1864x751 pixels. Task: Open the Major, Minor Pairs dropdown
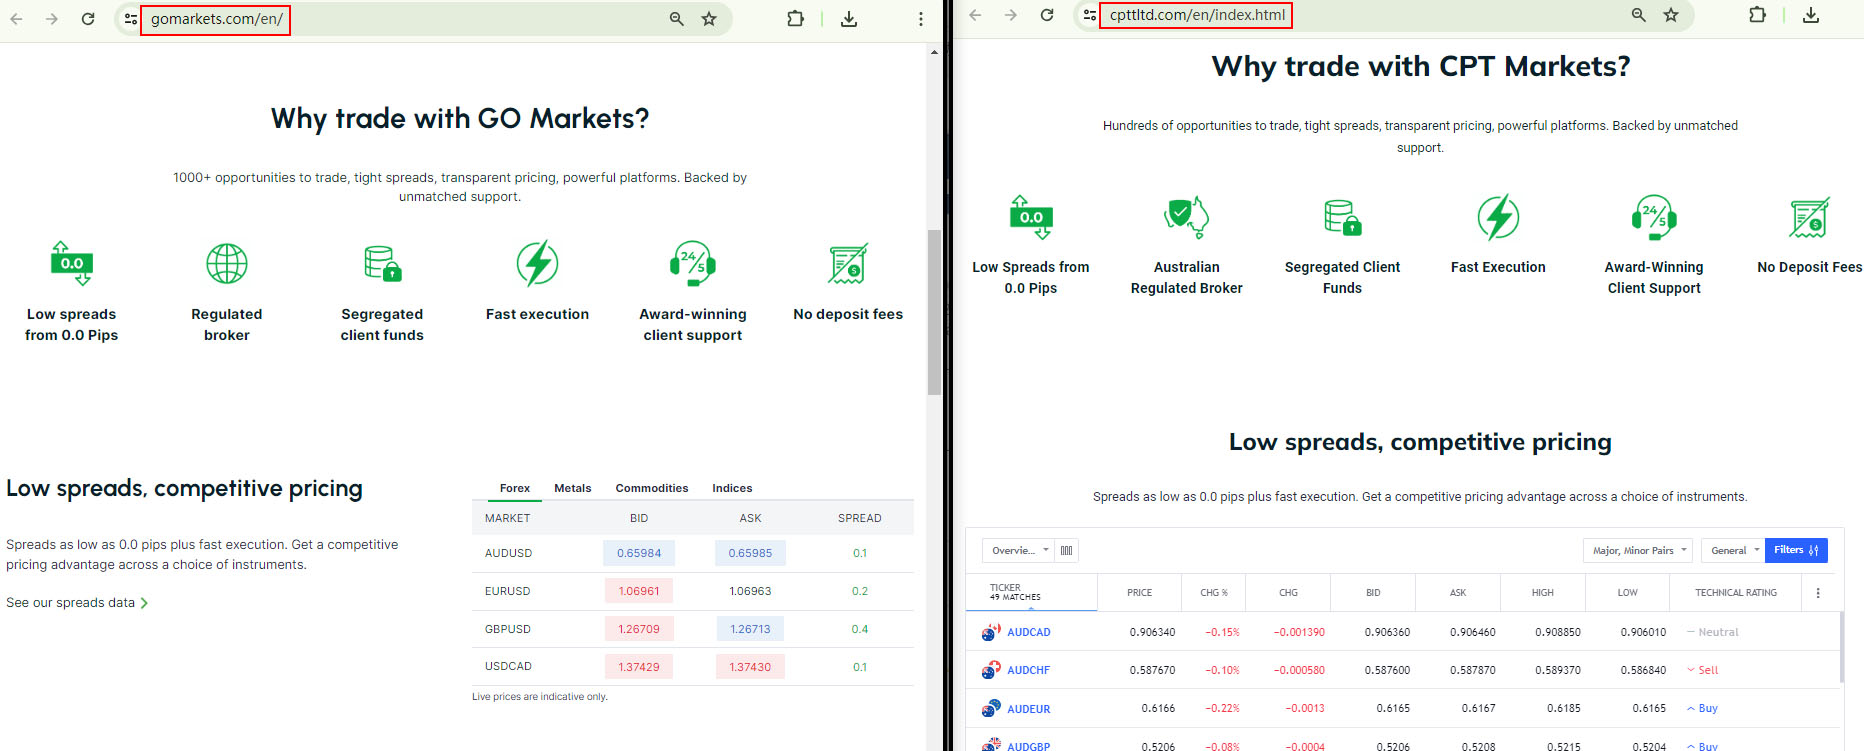1637,550
